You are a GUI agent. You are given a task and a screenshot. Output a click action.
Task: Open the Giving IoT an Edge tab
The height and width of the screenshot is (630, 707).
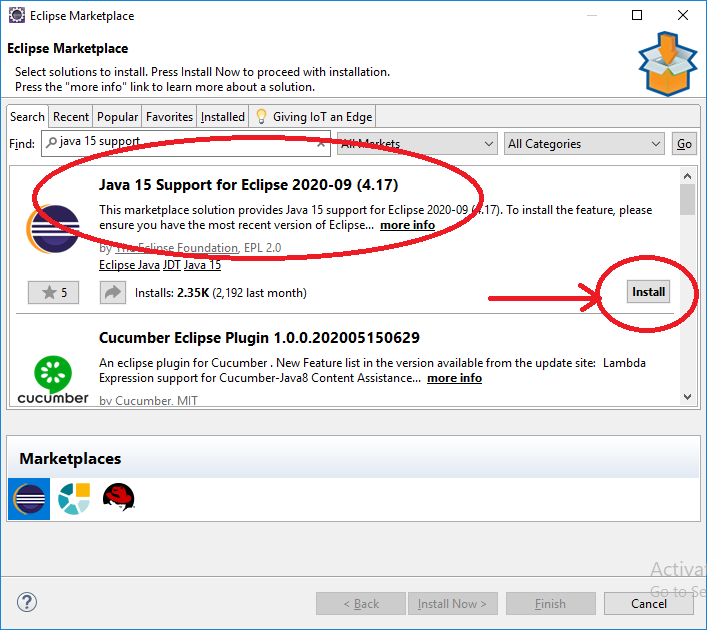click(x=313, y=117)
